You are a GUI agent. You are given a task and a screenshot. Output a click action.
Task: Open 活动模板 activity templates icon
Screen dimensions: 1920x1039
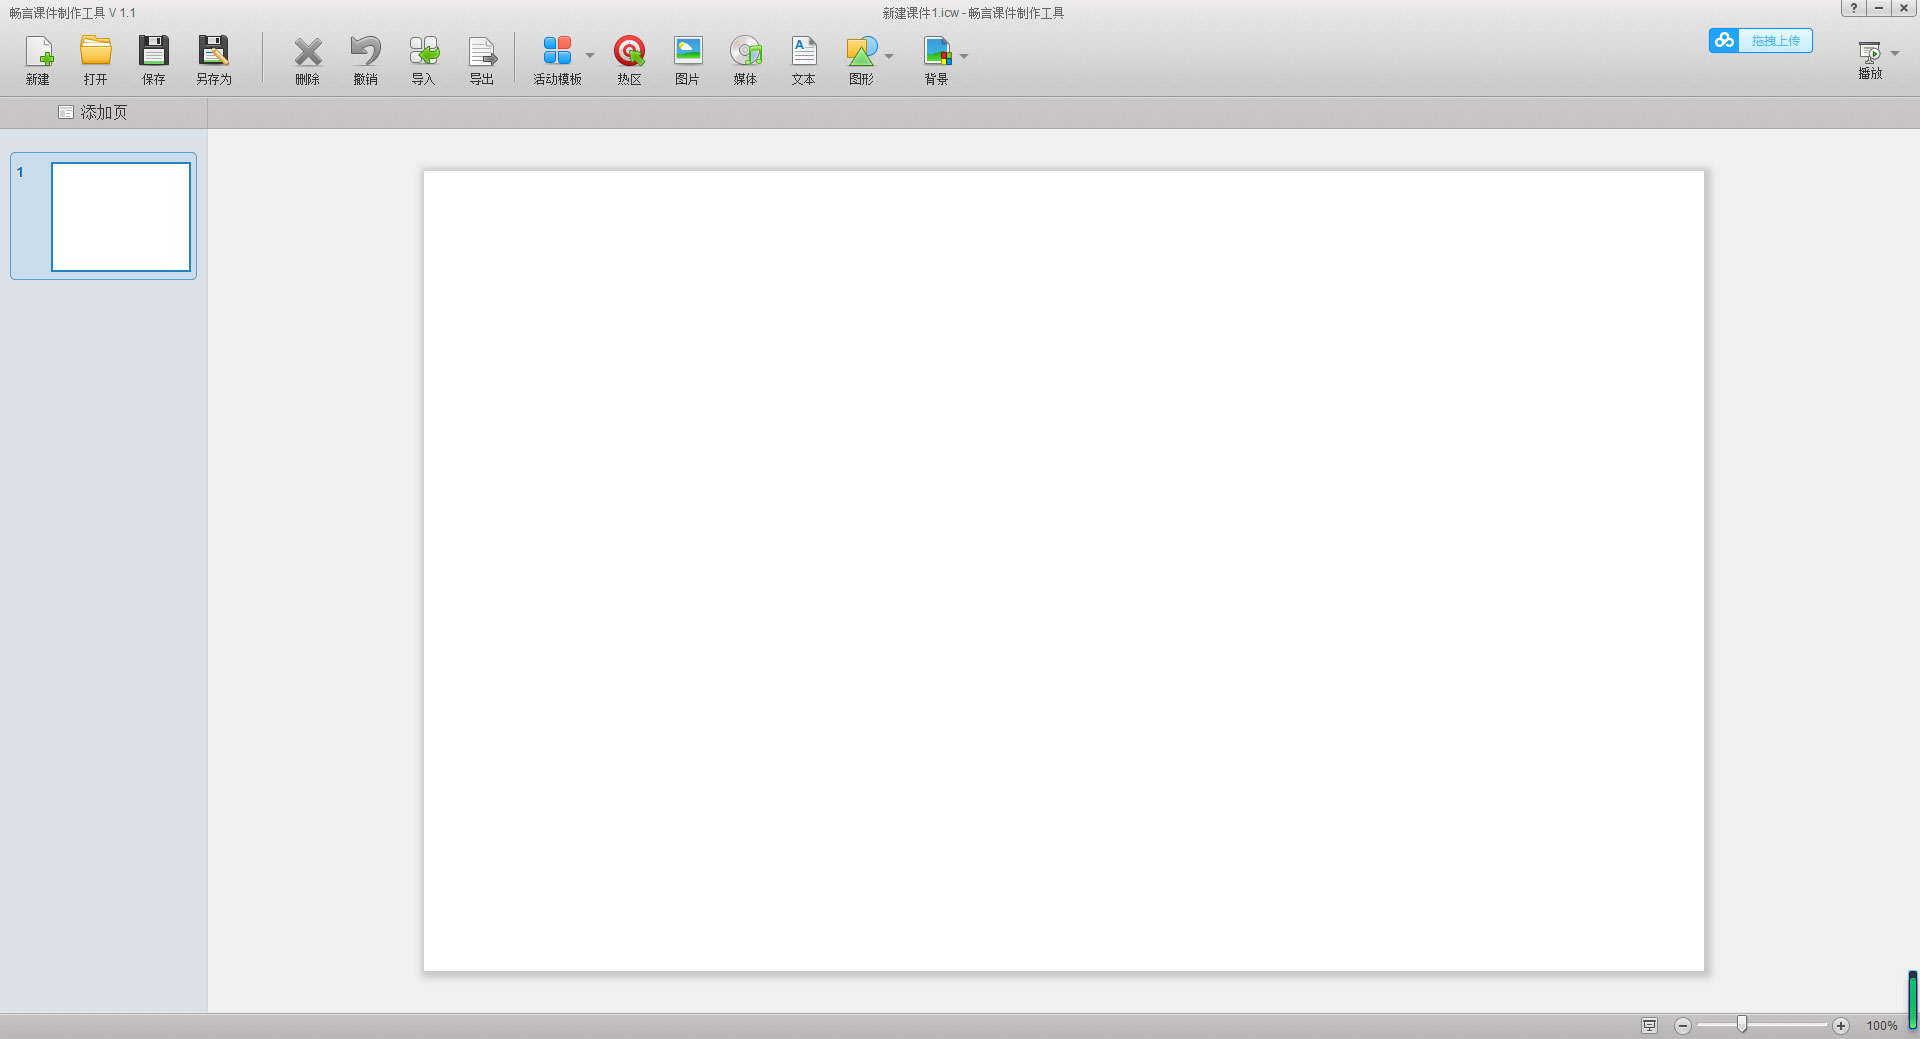tap(557, 60)
